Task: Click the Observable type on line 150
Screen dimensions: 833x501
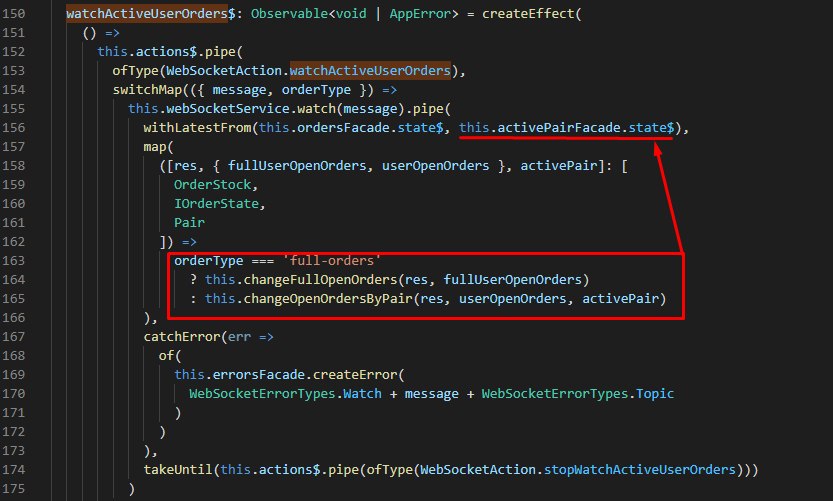Action: [290, 13]
